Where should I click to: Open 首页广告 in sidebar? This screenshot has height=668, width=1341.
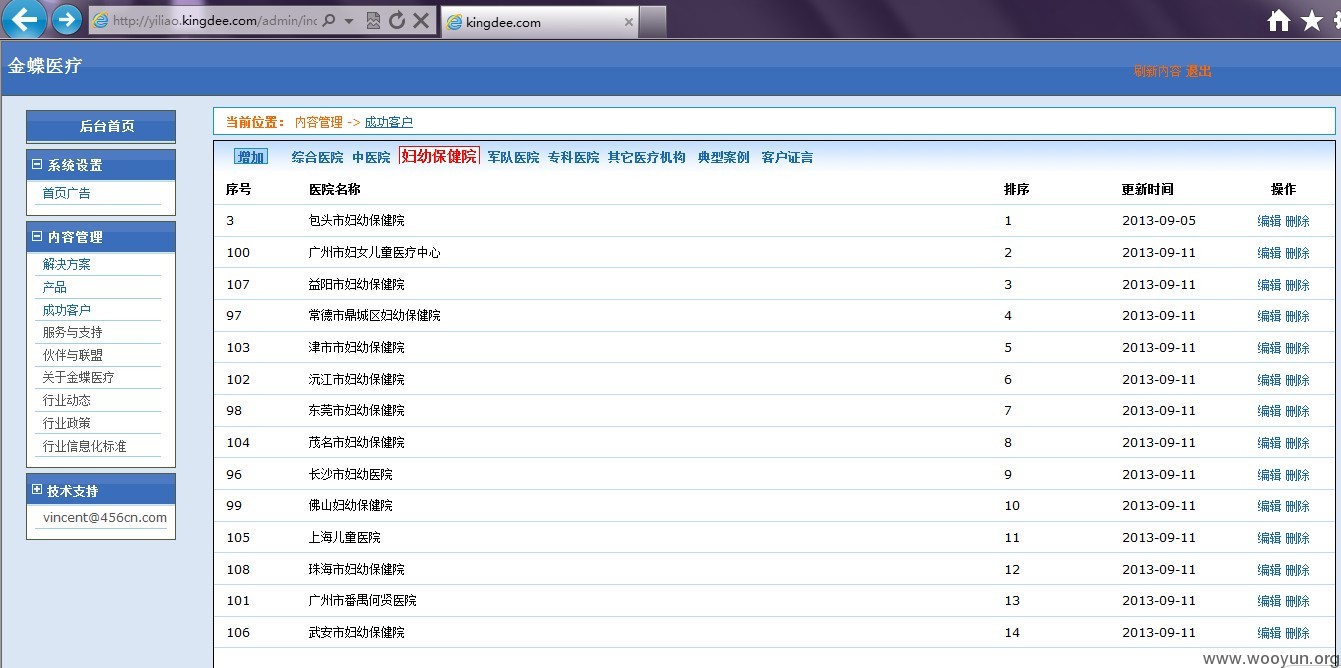point(67,193)
